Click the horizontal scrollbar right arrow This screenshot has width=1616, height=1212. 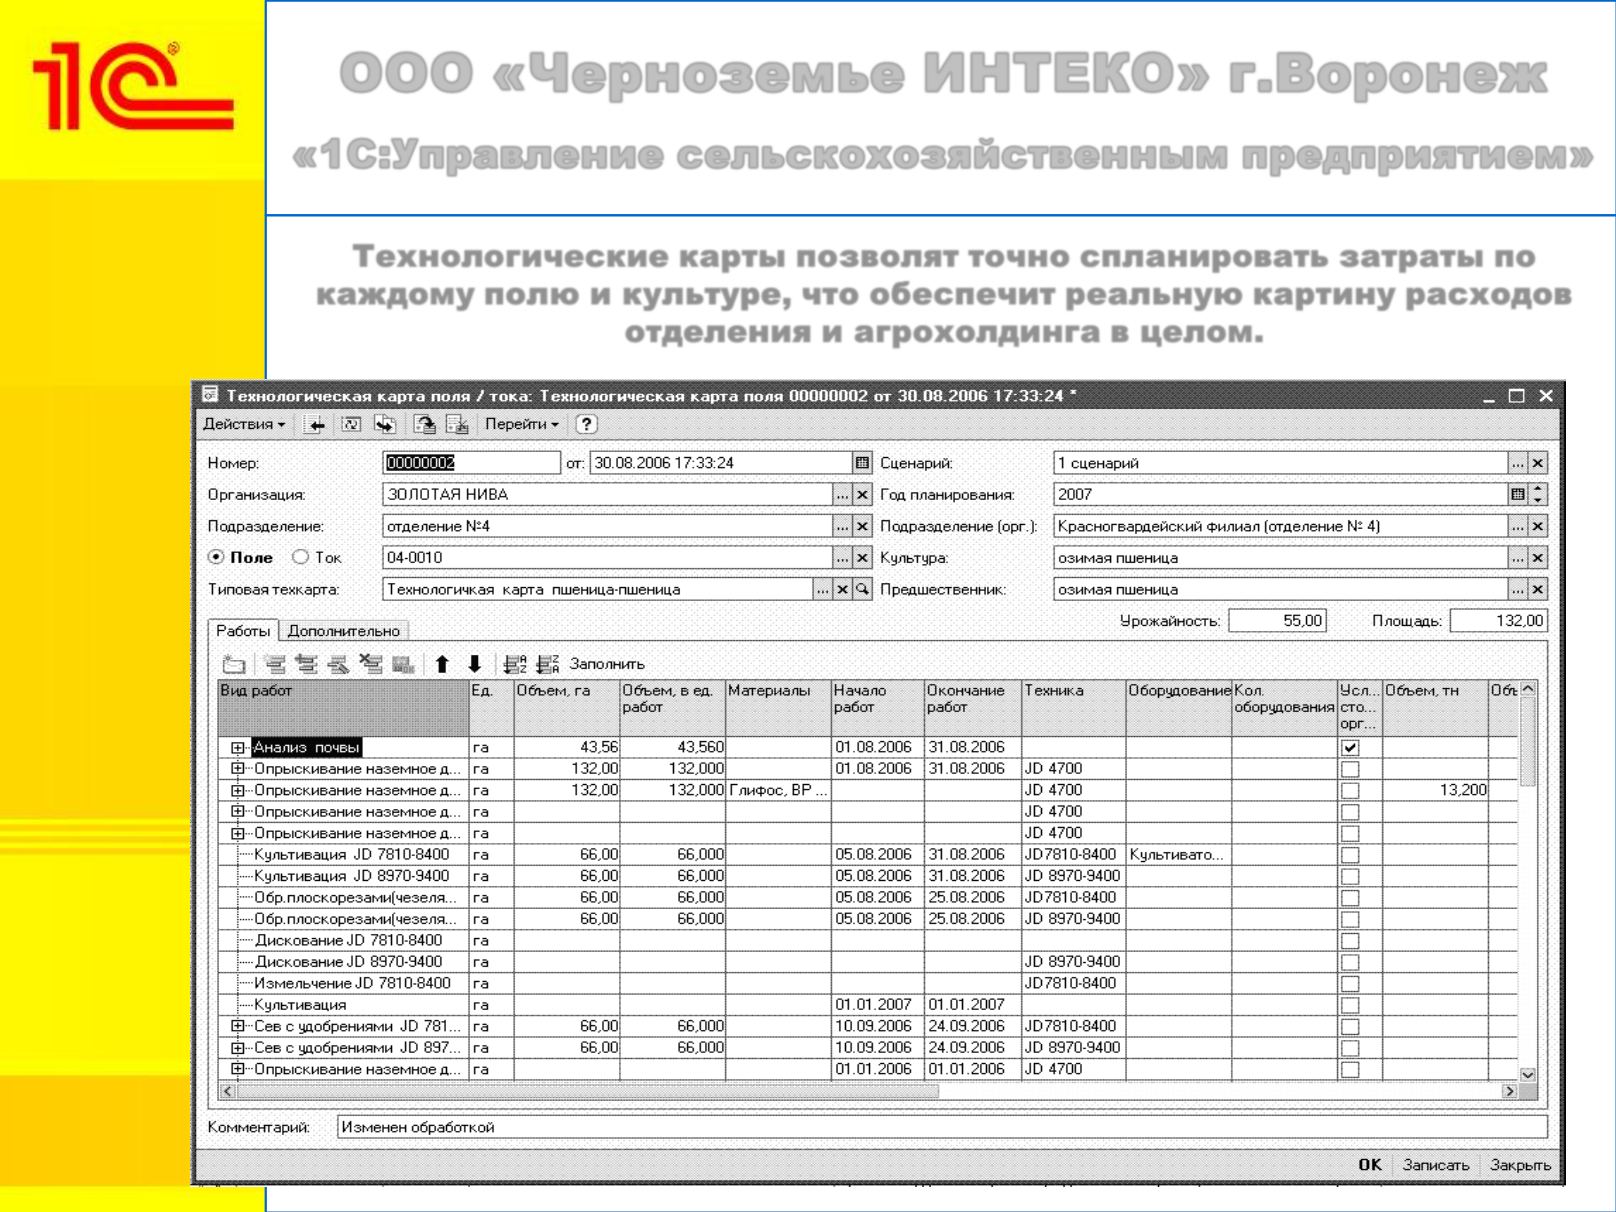[x=1510, y=1092]
